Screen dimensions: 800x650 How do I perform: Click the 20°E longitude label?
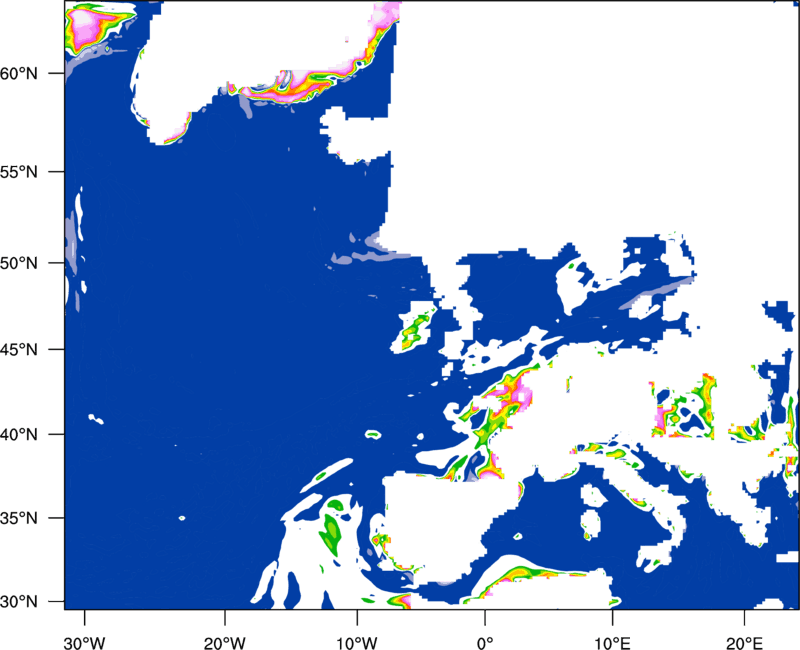[744, 643]
